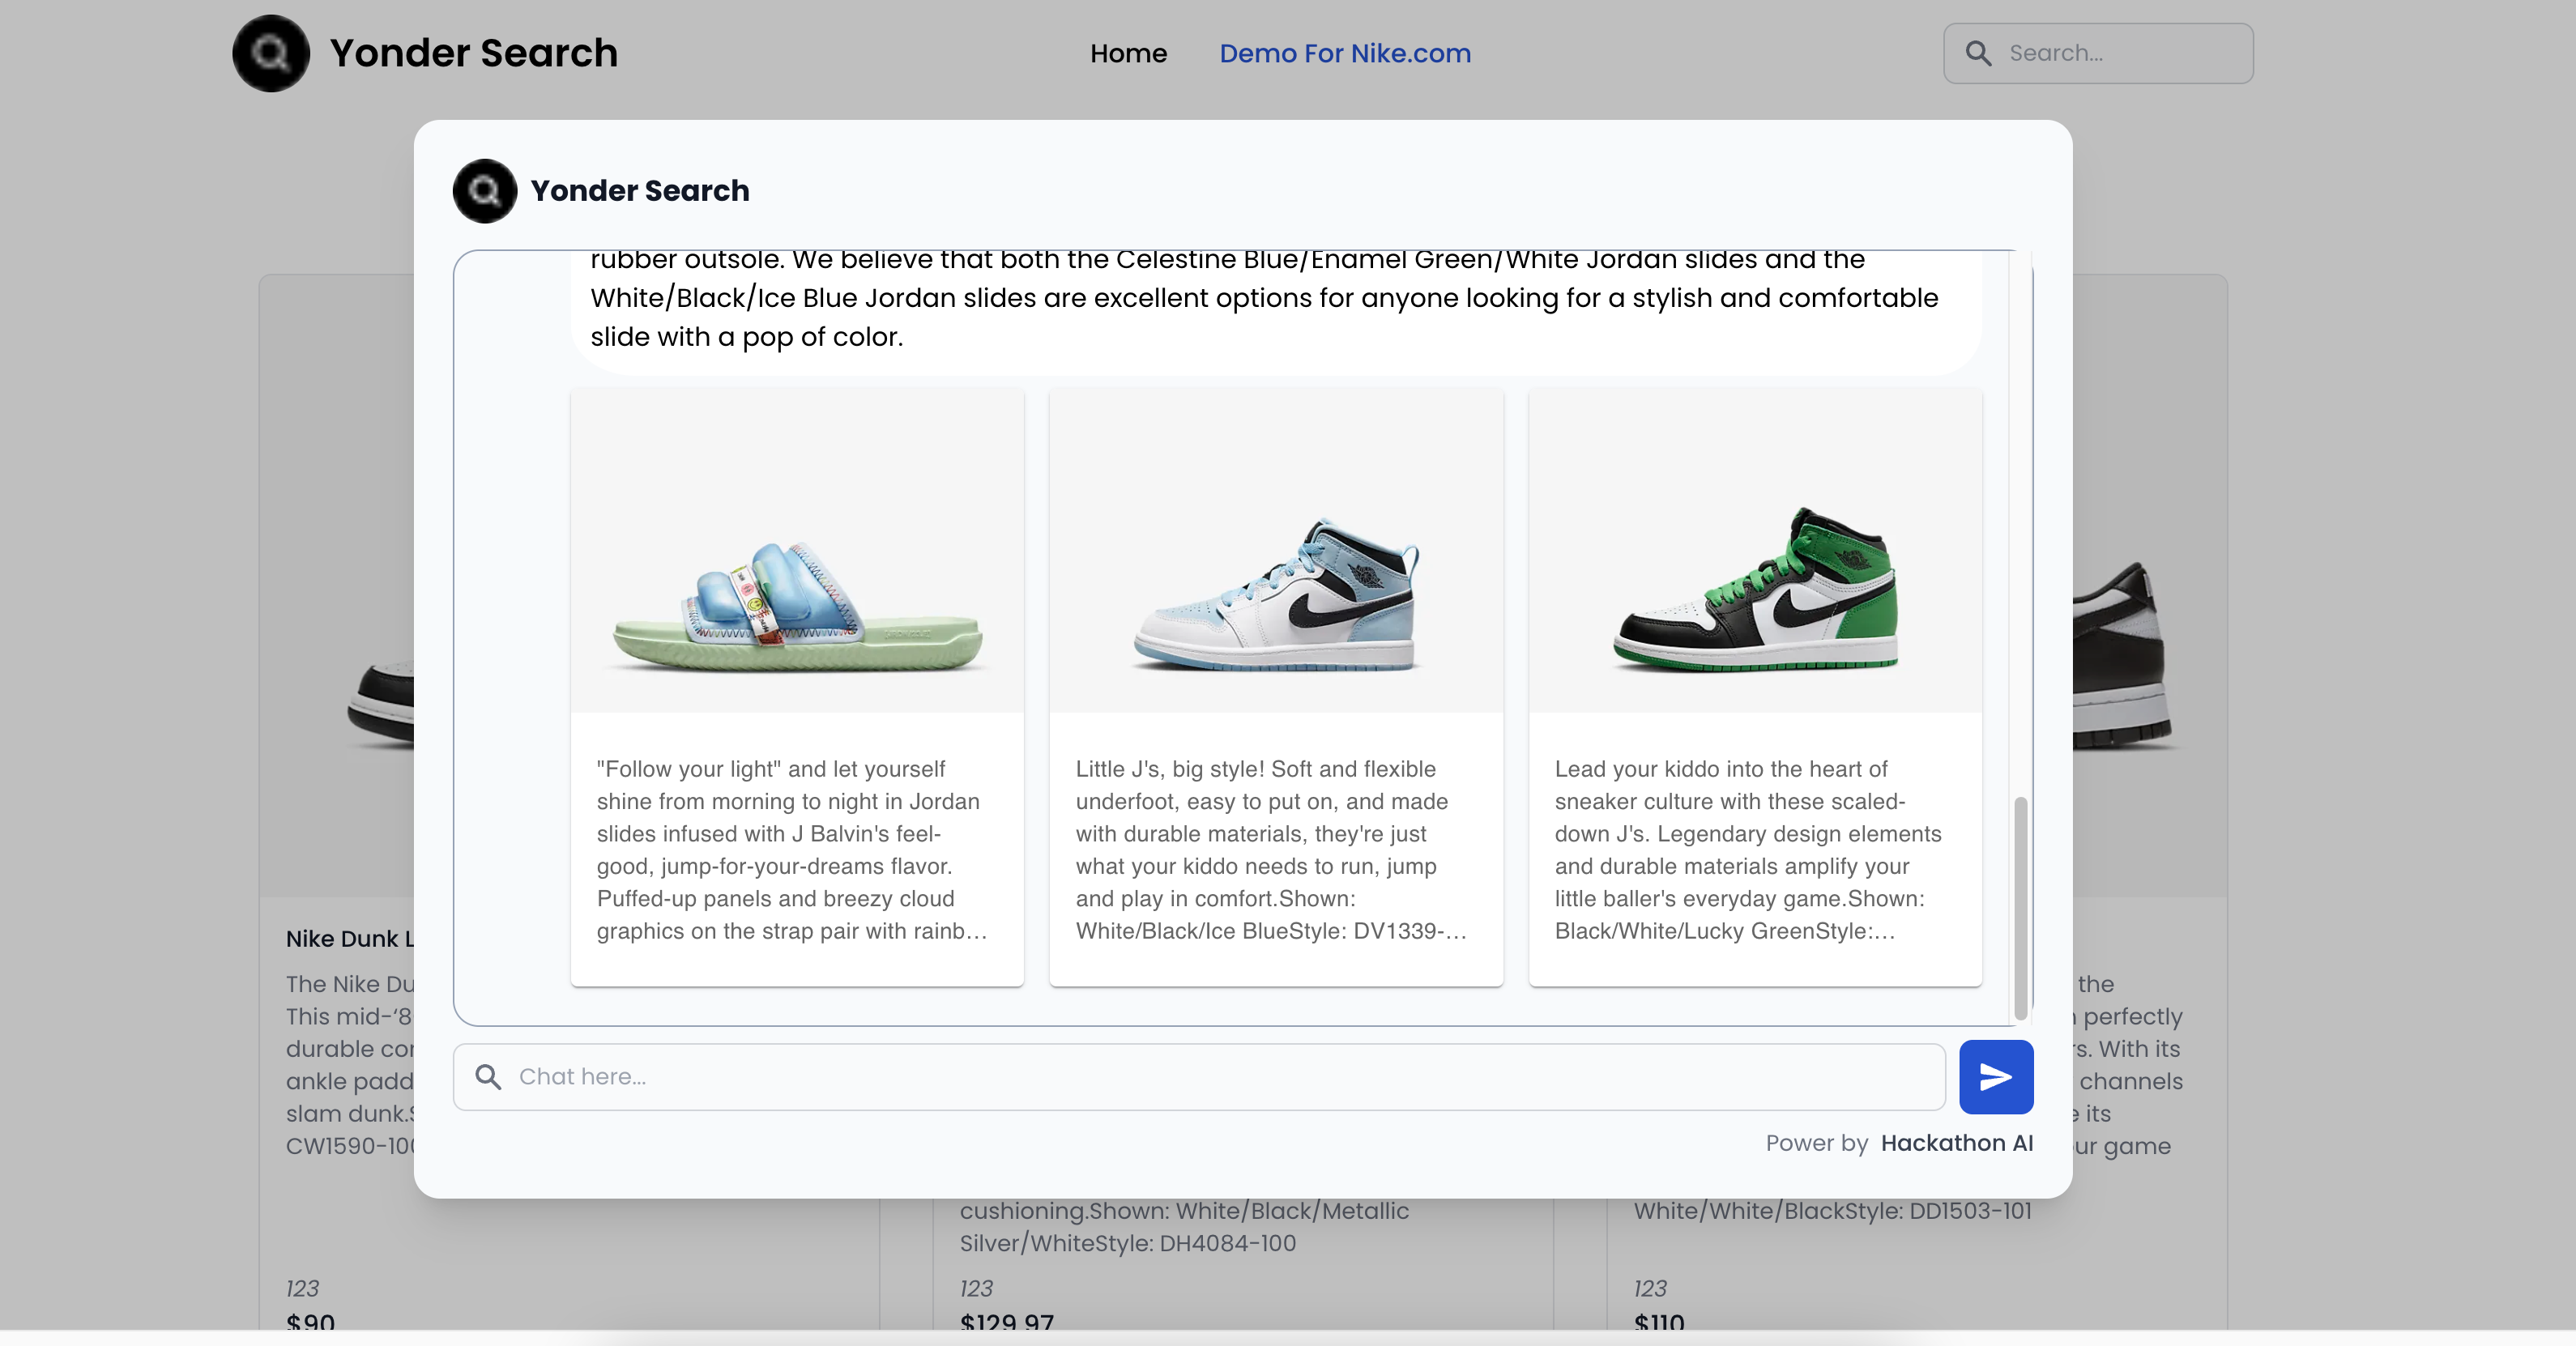Click the Yonder Search title in chat dialog
This screenshot has height=1346, width=2576.
pos(640,190)
